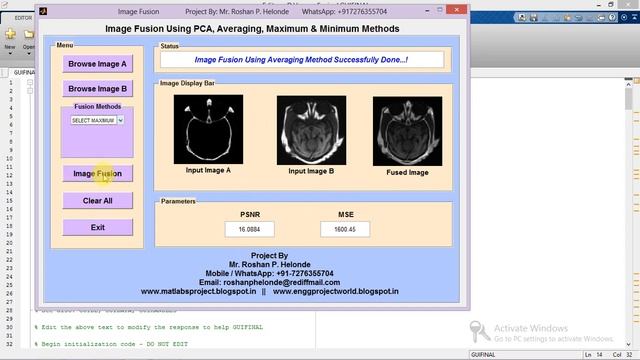Screen dimensions: 640x360
Task: Minimize the Image Fusion figure window
Action: coord(427,11)
